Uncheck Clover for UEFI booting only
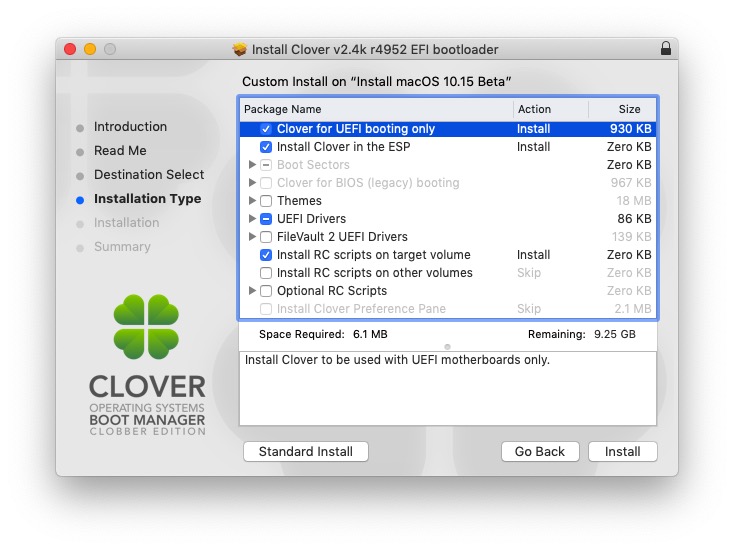 (266, 129)
